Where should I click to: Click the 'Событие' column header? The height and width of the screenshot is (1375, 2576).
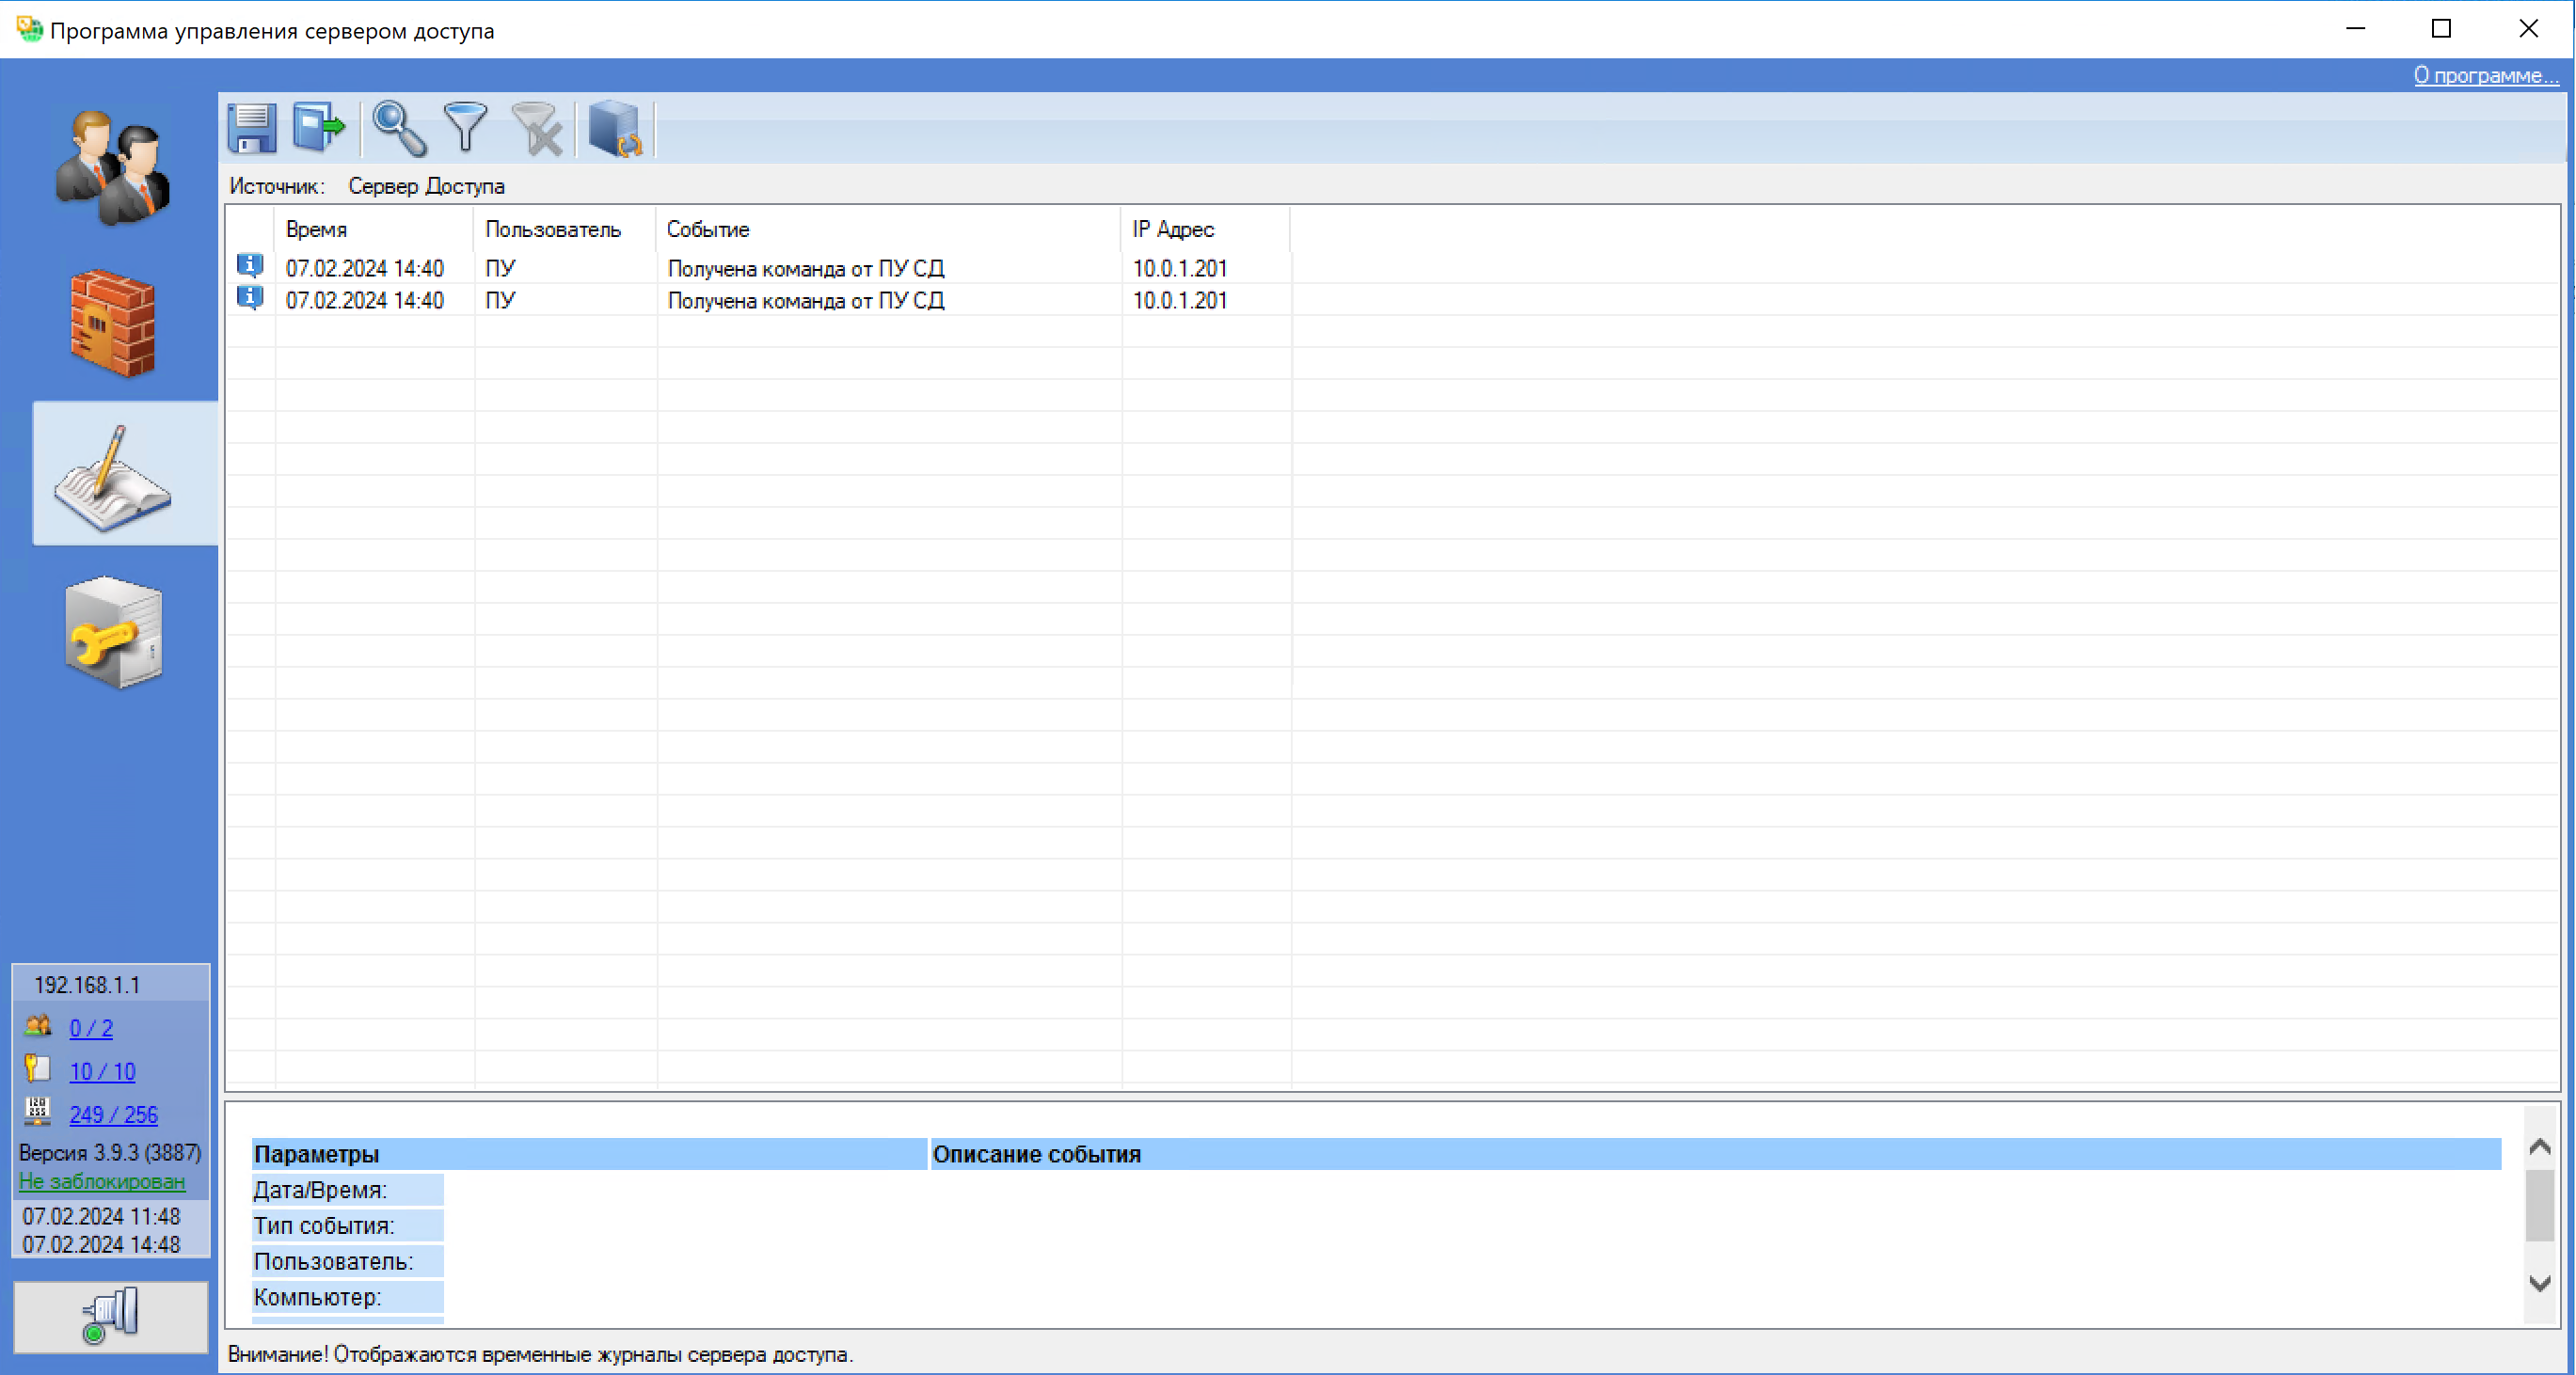[x=708, y=229]
